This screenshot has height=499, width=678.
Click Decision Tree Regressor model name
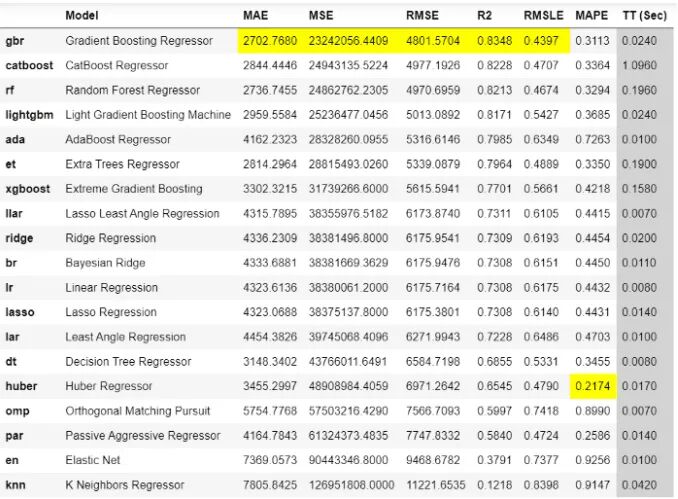[128, 361]
